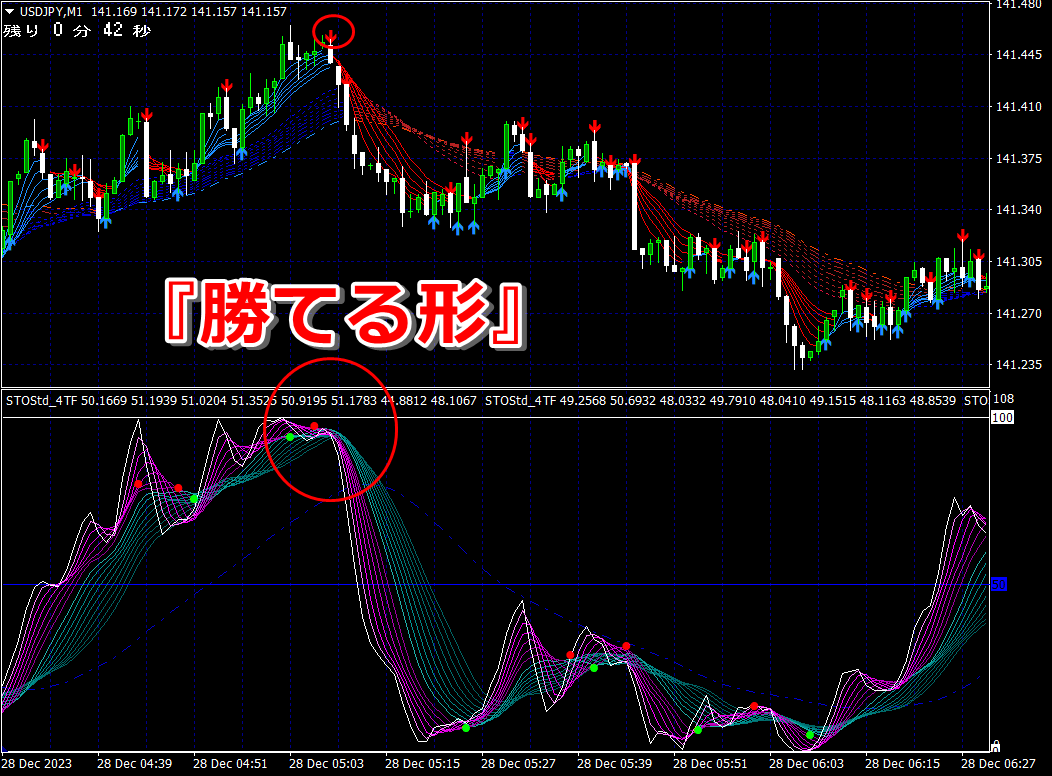
Task: Click price level 141.340 on the axis
Action: [x=1018, y=210]
